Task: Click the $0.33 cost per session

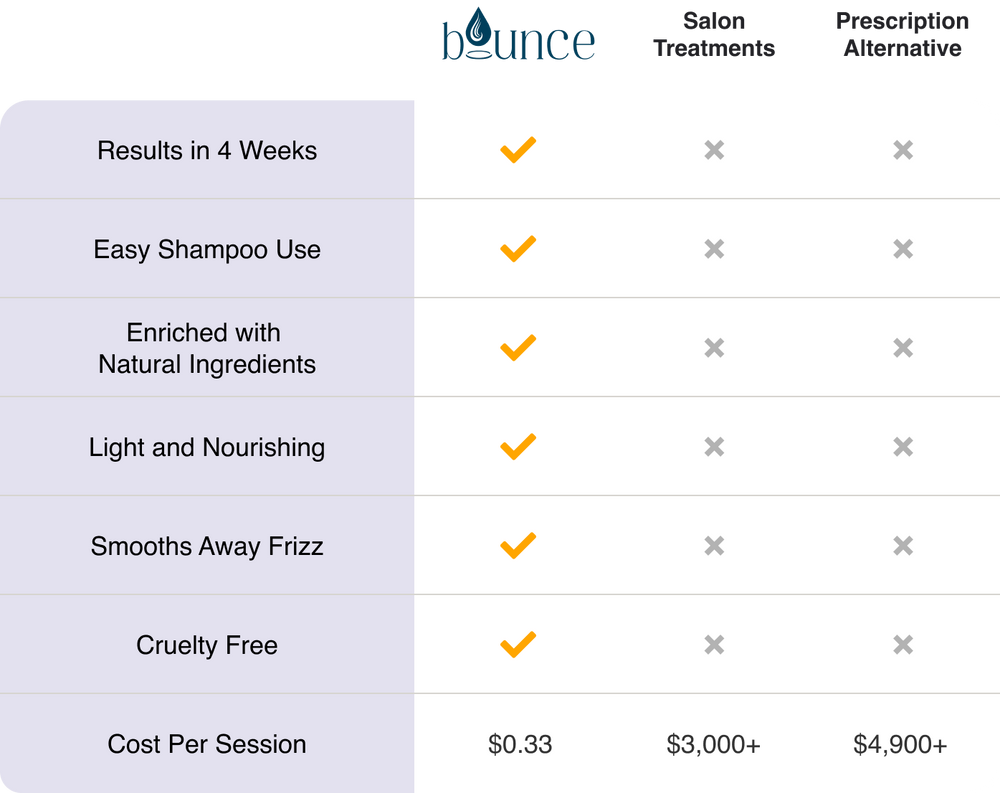Action: tap(520, 745)
